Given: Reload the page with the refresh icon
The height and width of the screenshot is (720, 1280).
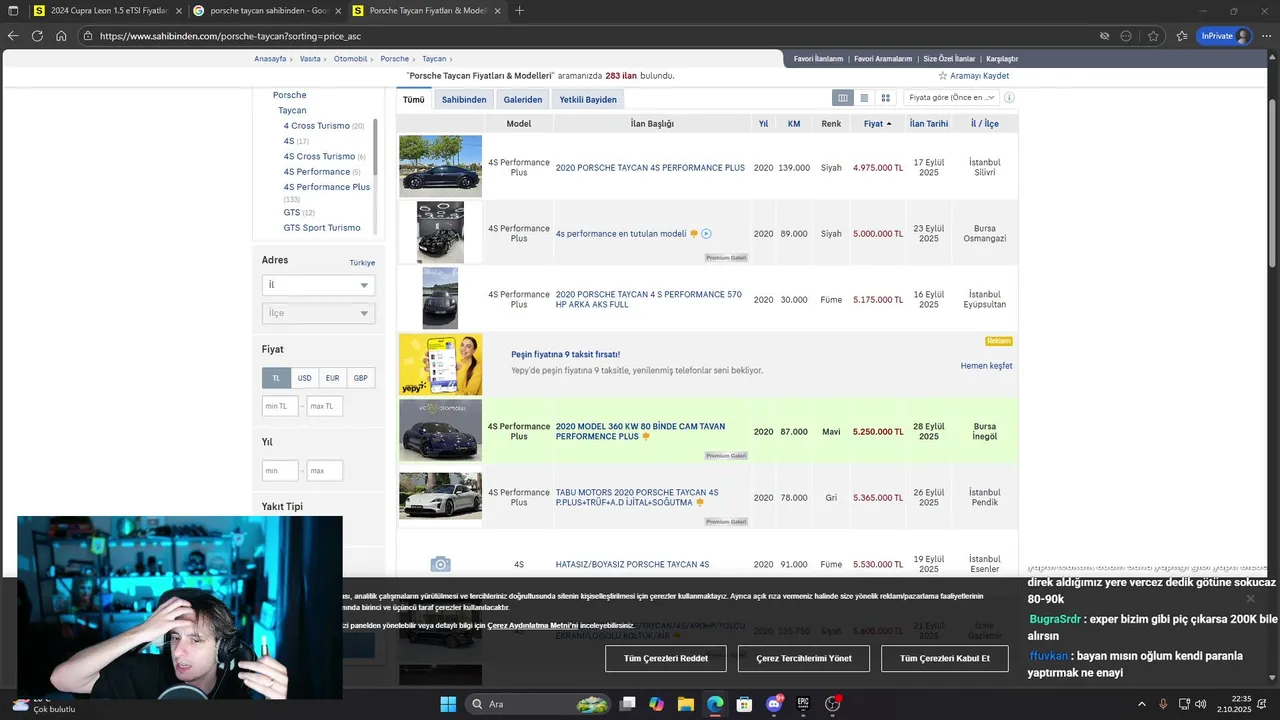Looking at the screenshot, I should pos(37,36).
